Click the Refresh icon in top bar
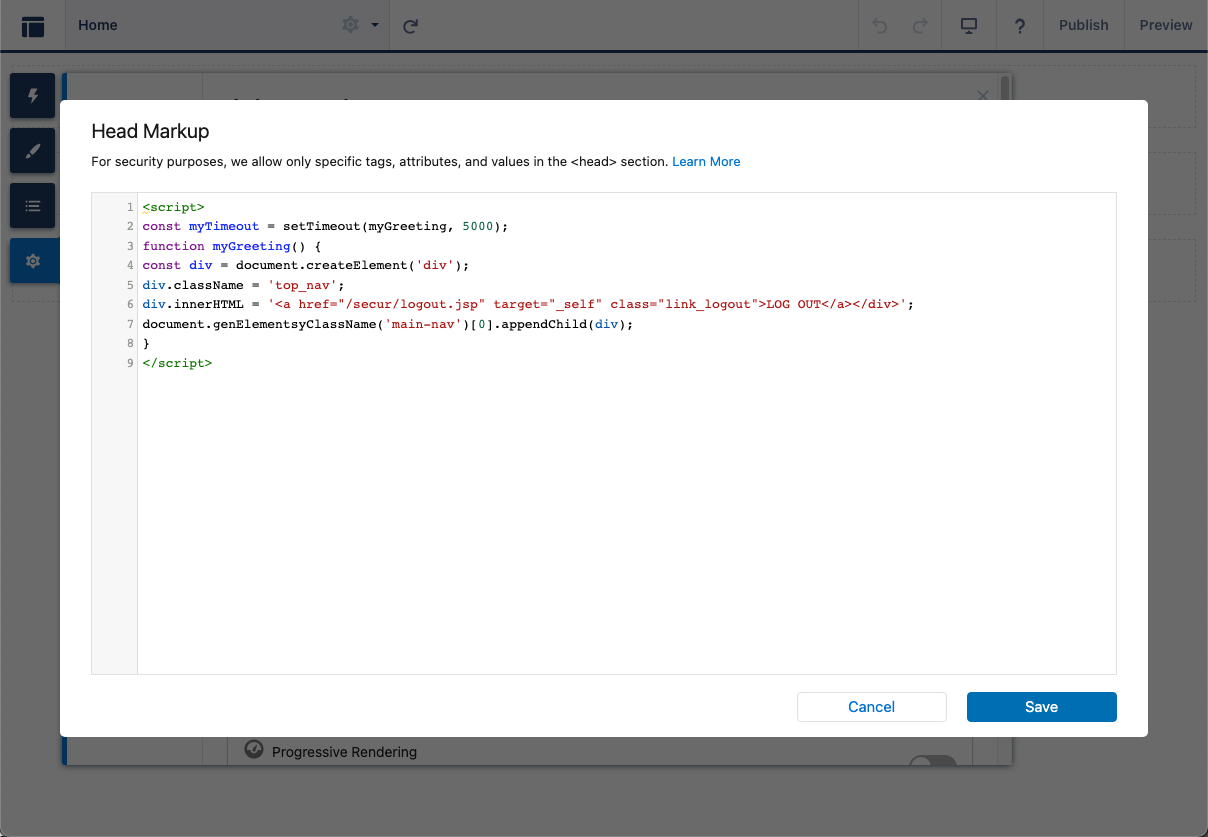1208x837 pixels. (x=410, y=26)
